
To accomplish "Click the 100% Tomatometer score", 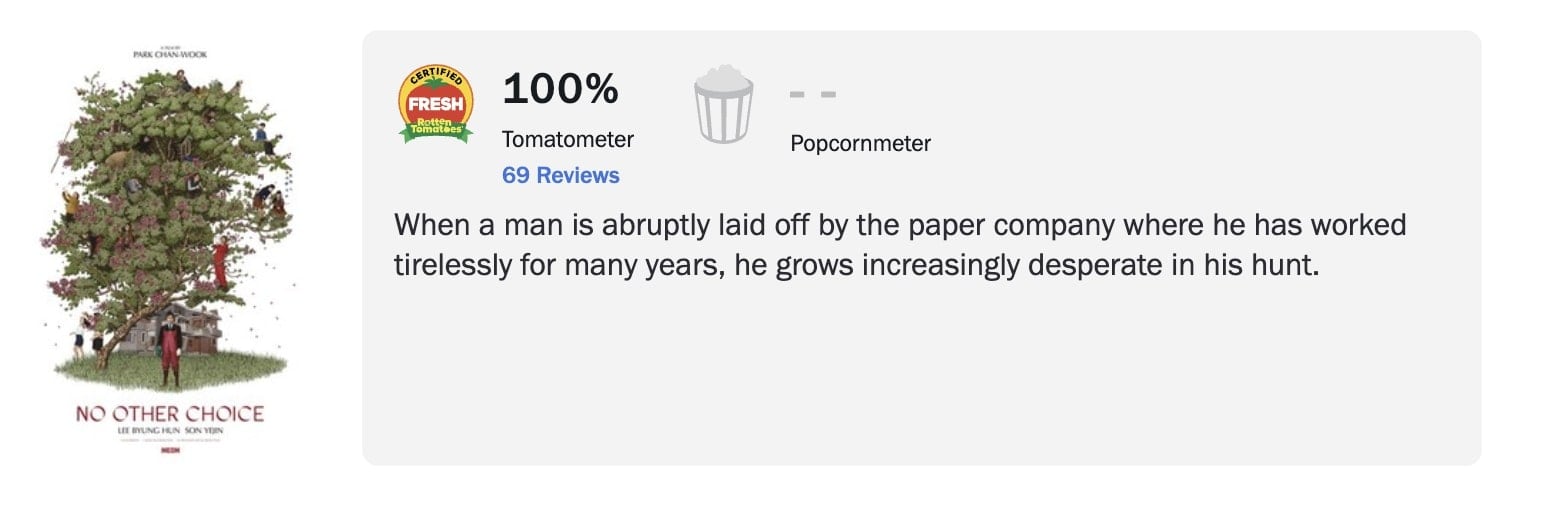I will [560, 90].
